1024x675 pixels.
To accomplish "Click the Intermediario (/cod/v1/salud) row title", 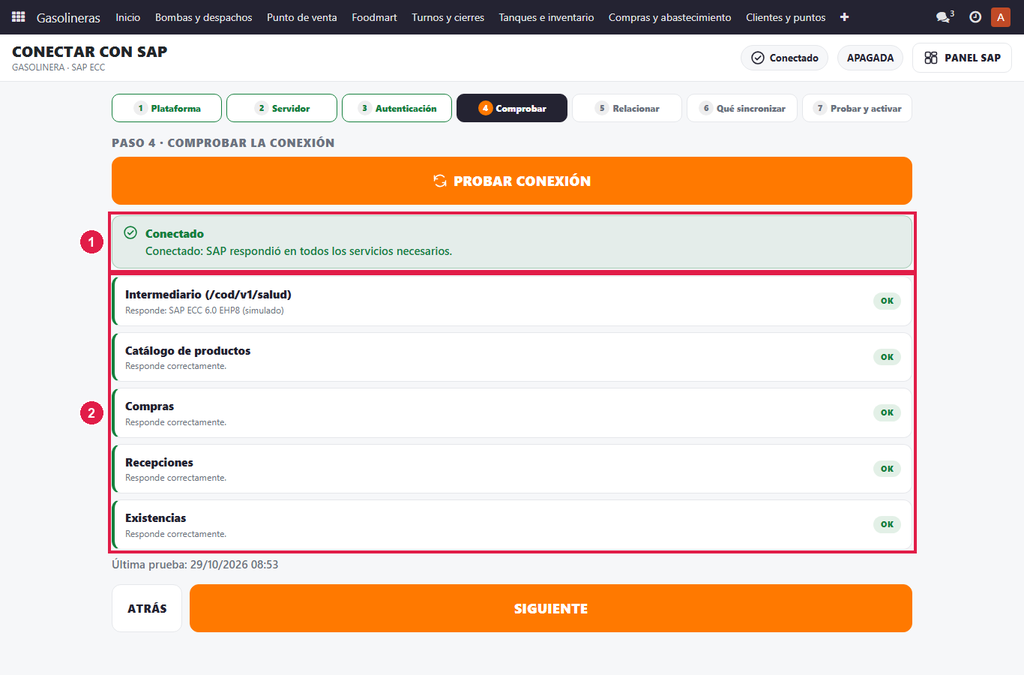I will tap(208, 294).
